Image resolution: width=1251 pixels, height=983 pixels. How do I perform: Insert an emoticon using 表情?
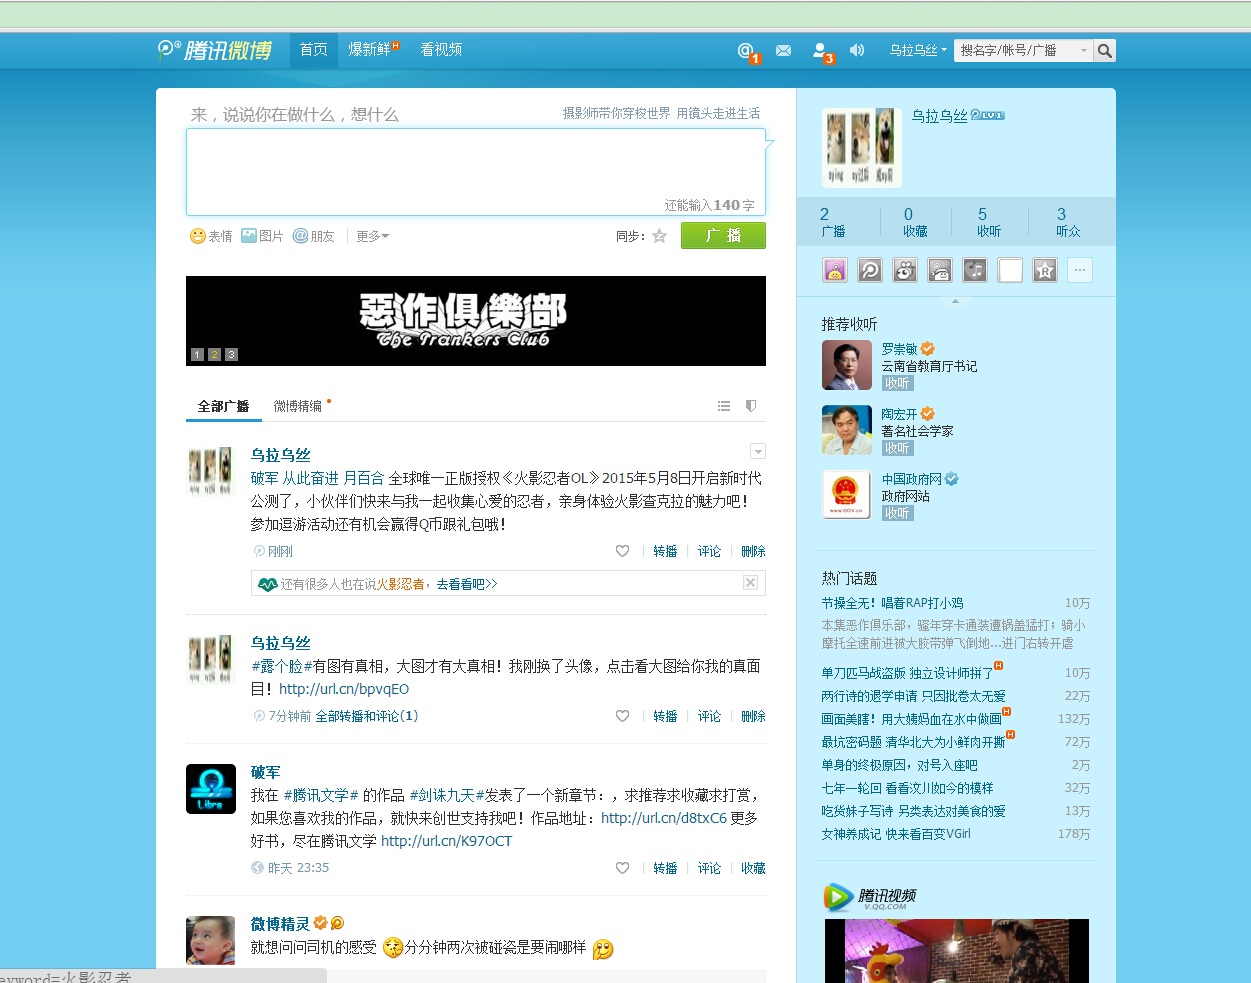211,236
